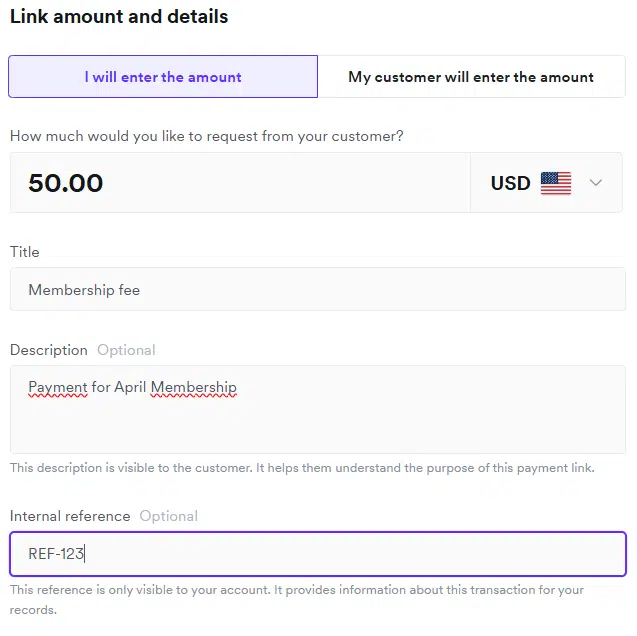Screen dimensions: 637x636
Task: Click "Optional" beside Internal reference label
Action: click(x=168, y=516)
